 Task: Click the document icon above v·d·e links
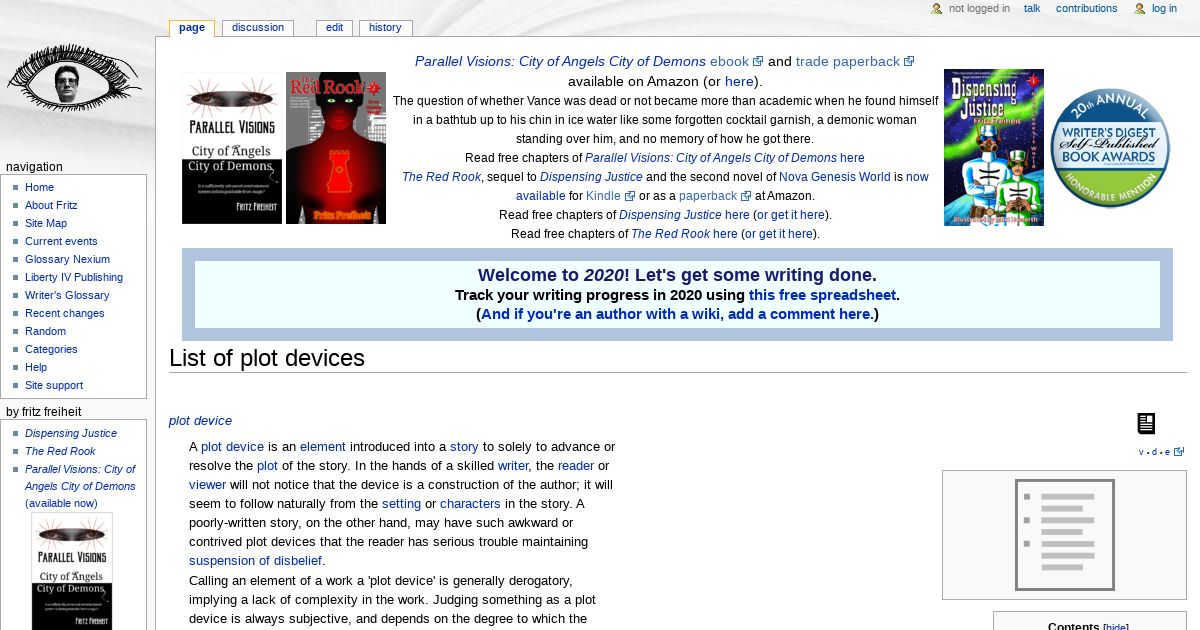pyautogui.click(x=1146, y=423)
